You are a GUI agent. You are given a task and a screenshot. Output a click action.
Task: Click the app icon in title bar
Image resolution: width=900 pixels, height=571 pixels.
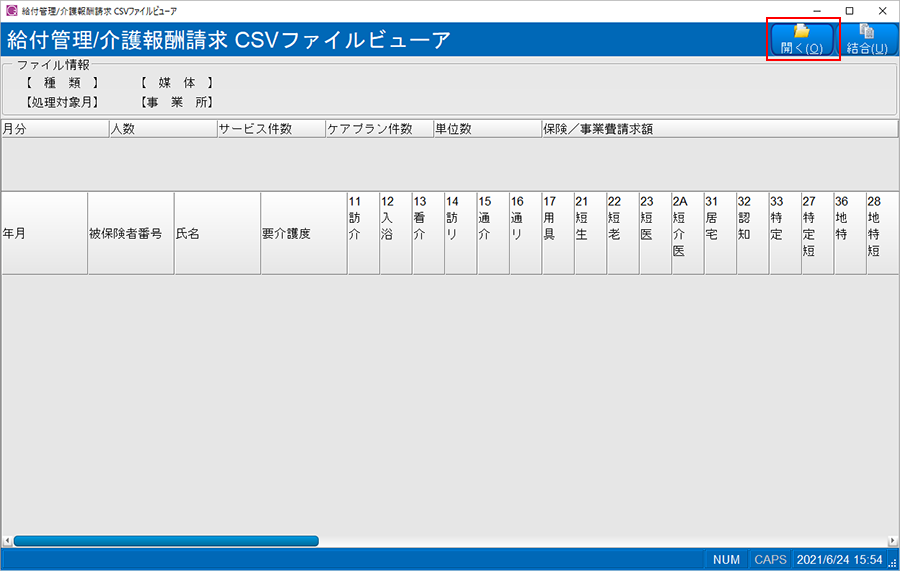click(11, 10)
